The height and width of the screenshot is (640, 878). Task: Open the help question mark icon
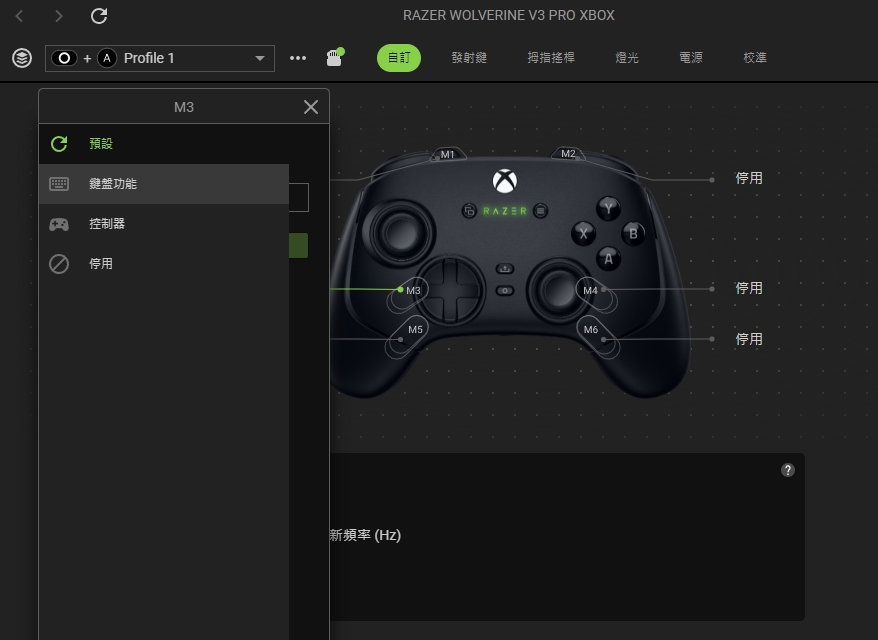pyautogui.click(x=788, y=470)
